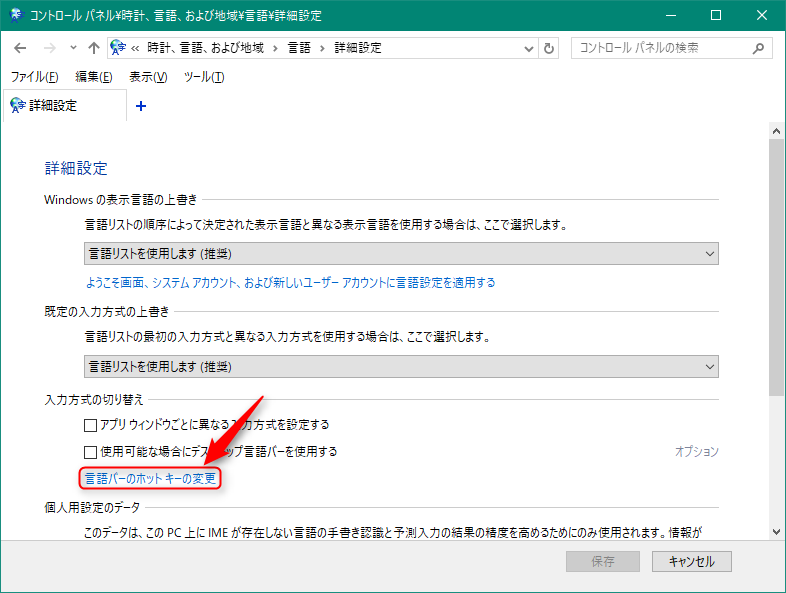Refresh the page with the reload icon

[x=549, y=49]
